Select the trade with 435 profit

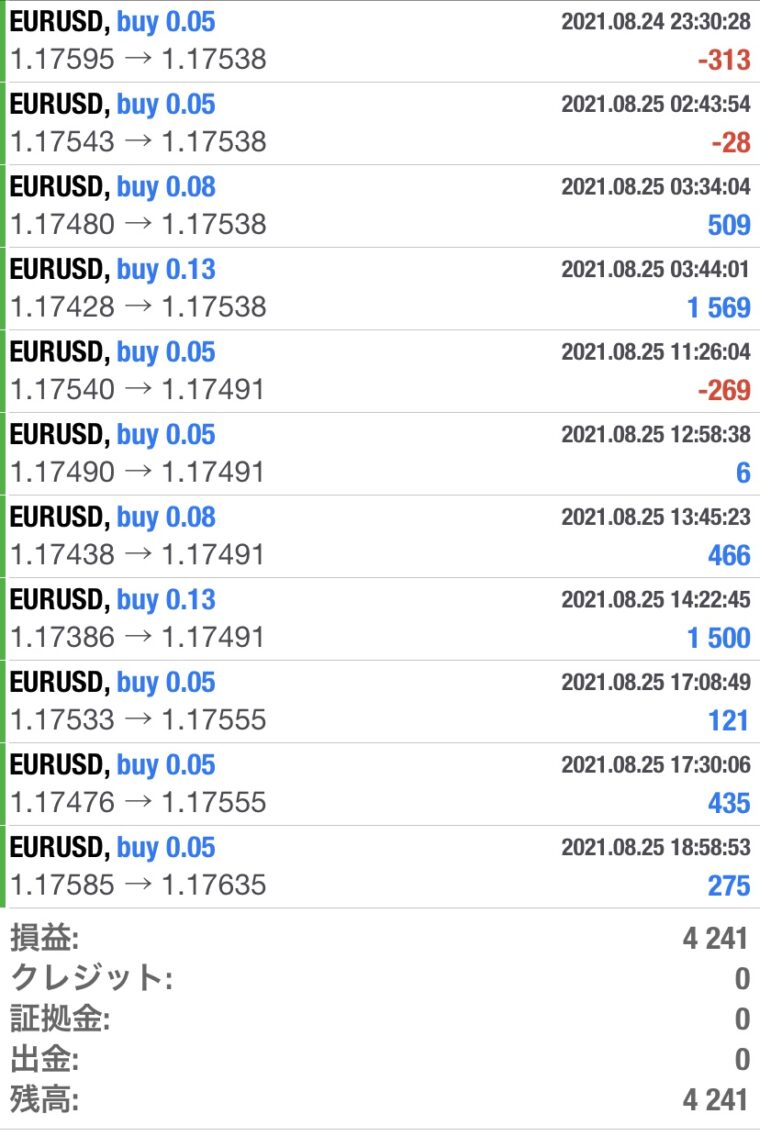380,784
